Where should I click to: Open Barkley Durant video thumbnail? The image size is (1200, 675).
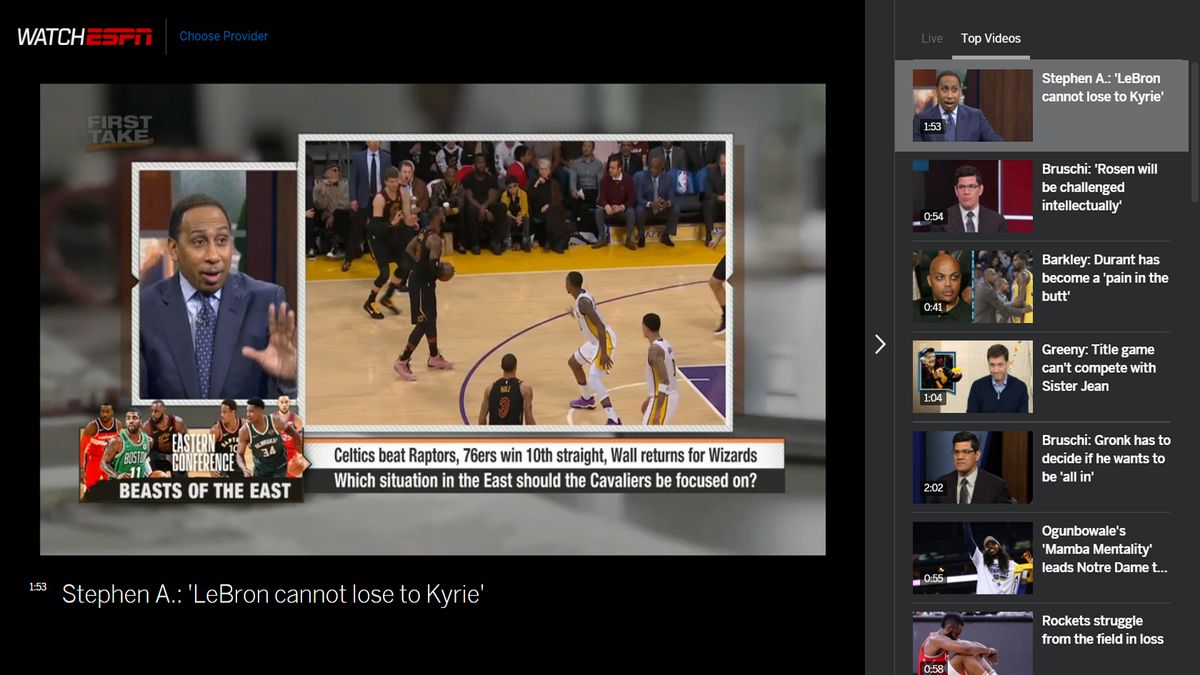click(973, 287)
